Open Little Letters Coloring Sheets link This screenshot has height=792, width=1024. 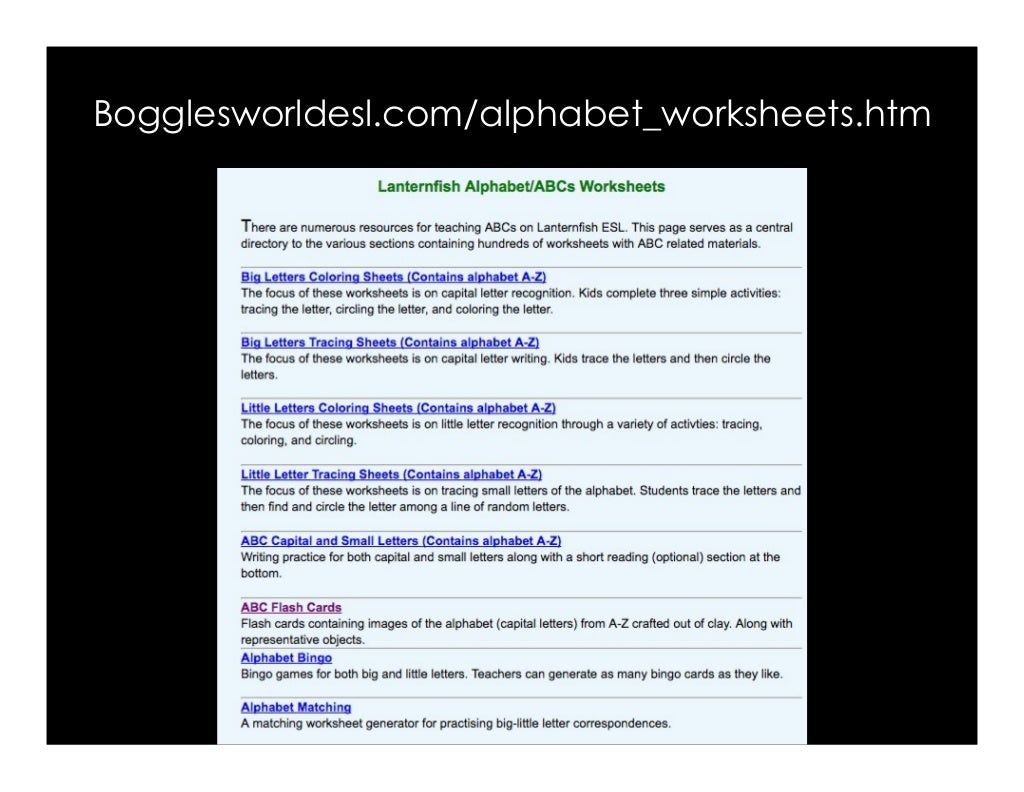tap(398, 408)
